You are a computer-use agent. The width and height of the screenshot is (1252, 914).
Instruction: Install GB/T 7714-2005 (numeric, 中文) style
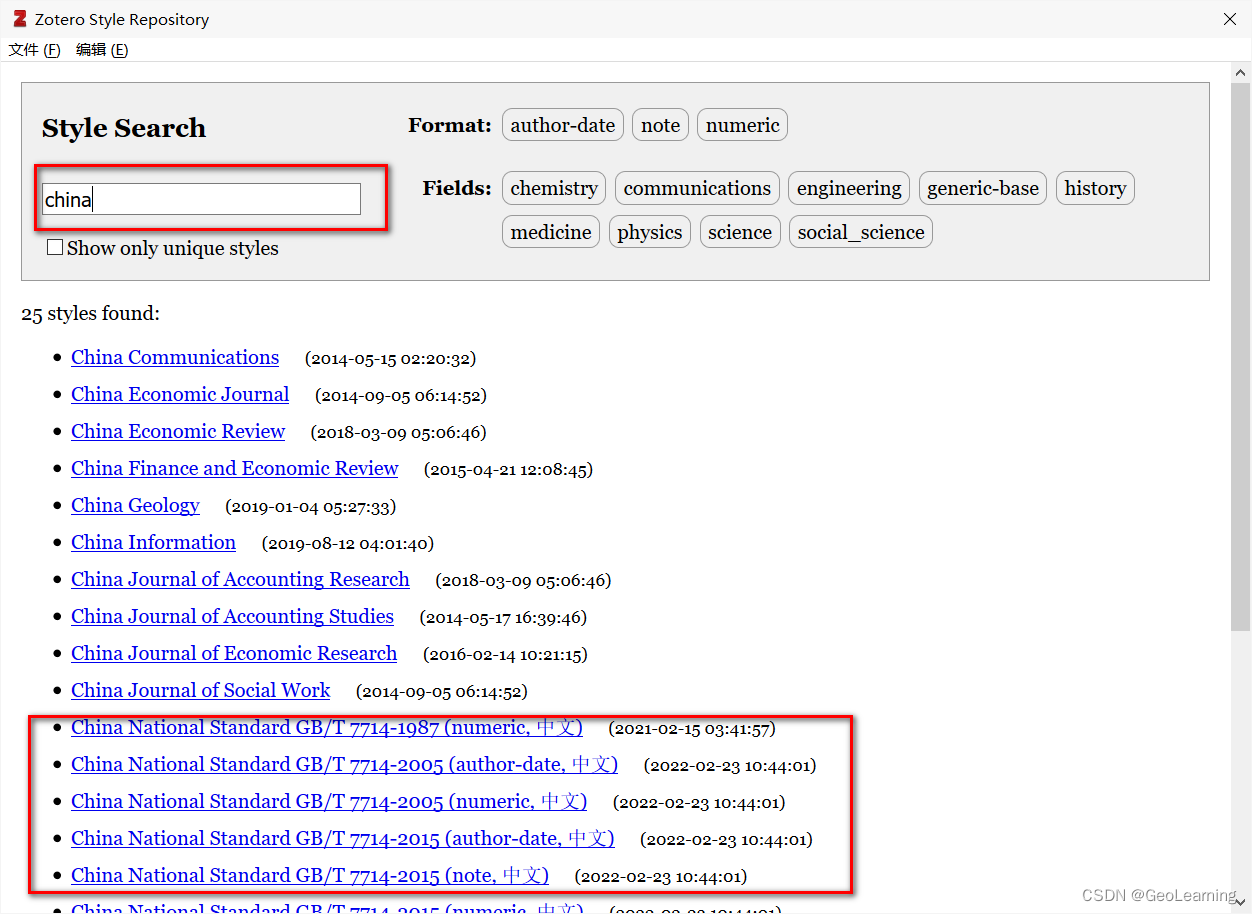tap(329, 801)
